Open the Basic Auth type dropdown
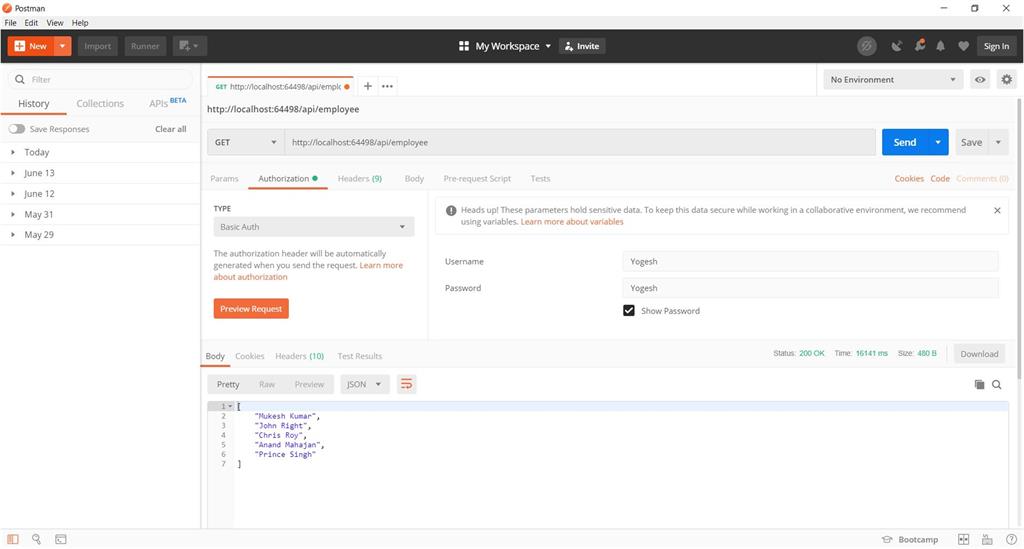The image size is (1024, 549). pos(313,227)
